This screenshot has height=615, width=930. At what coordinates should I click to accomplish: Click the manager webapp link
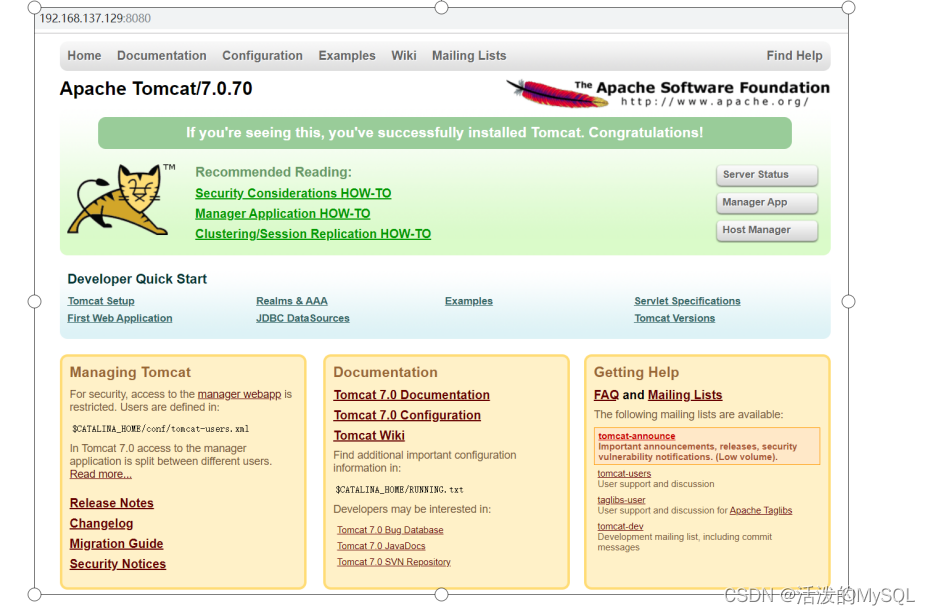pos(239,394)
